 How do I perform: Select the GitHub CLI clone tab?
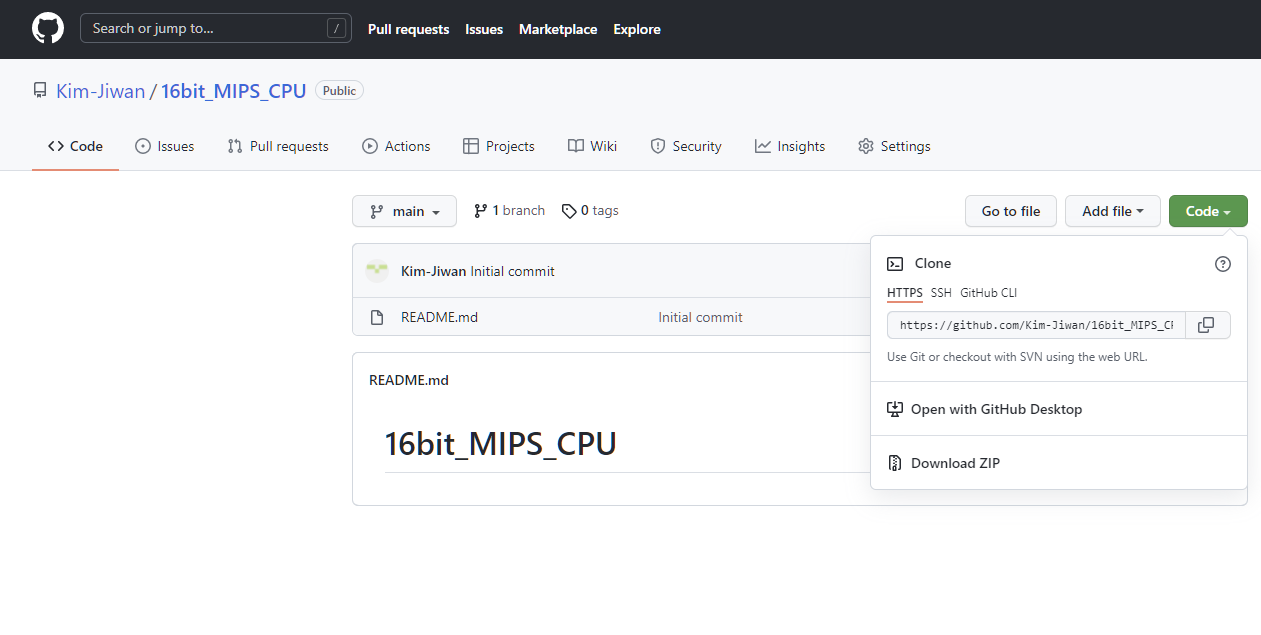(988, 293)
